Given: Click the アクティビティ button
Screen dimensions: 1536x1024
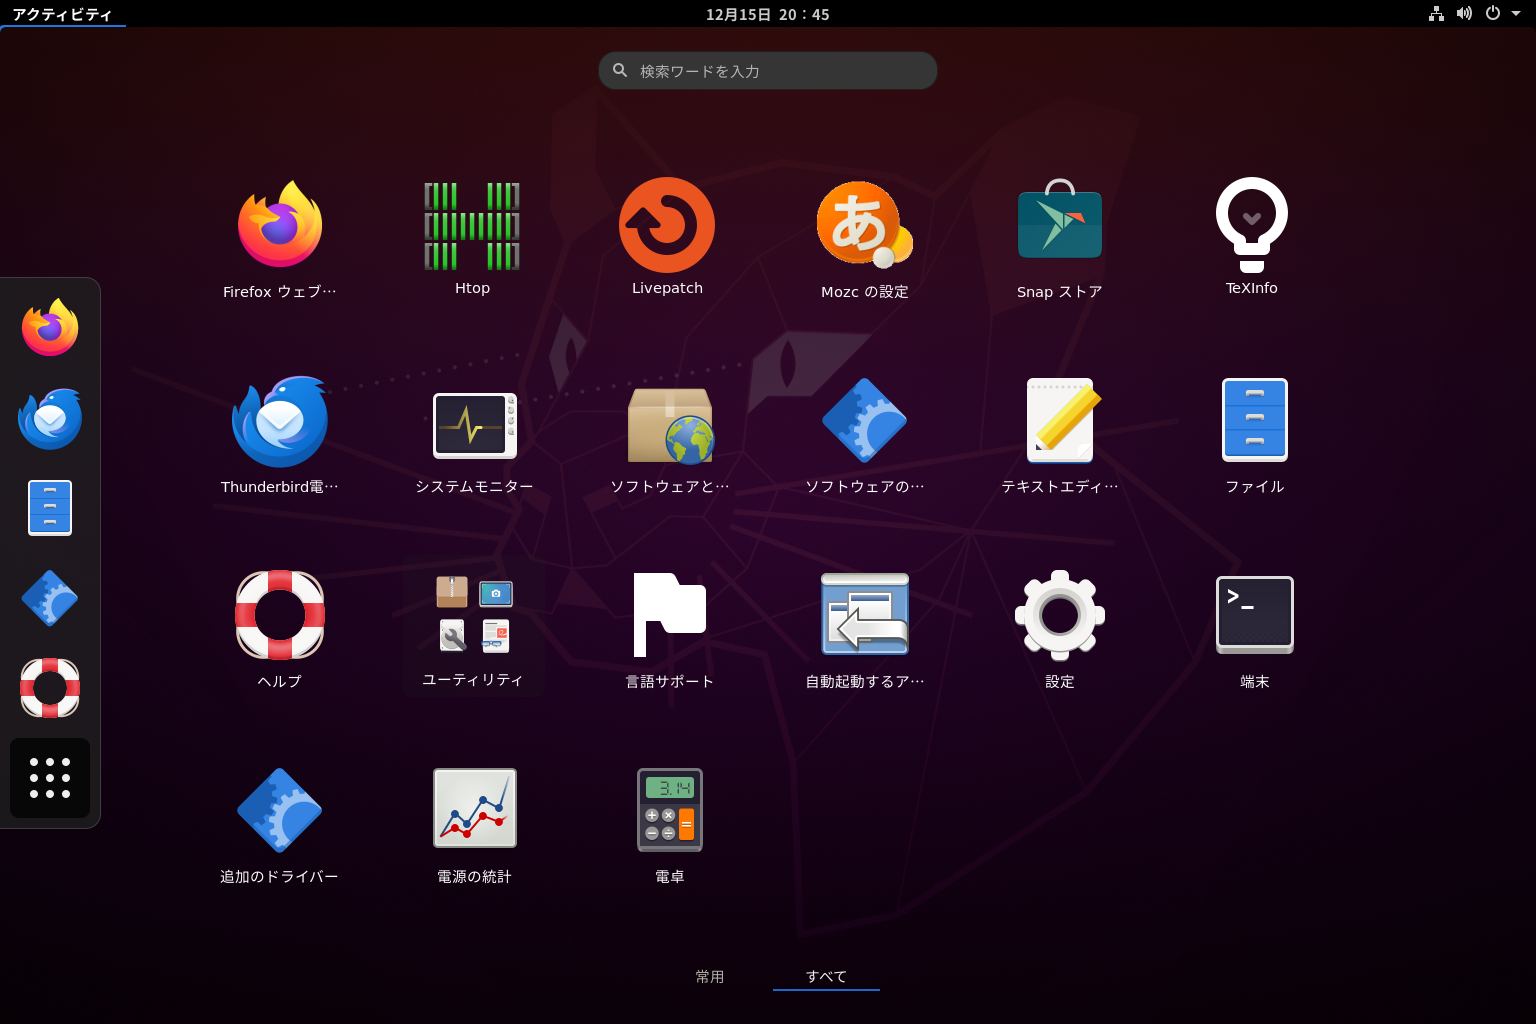Looking at the screenshot, I should 62,14.
